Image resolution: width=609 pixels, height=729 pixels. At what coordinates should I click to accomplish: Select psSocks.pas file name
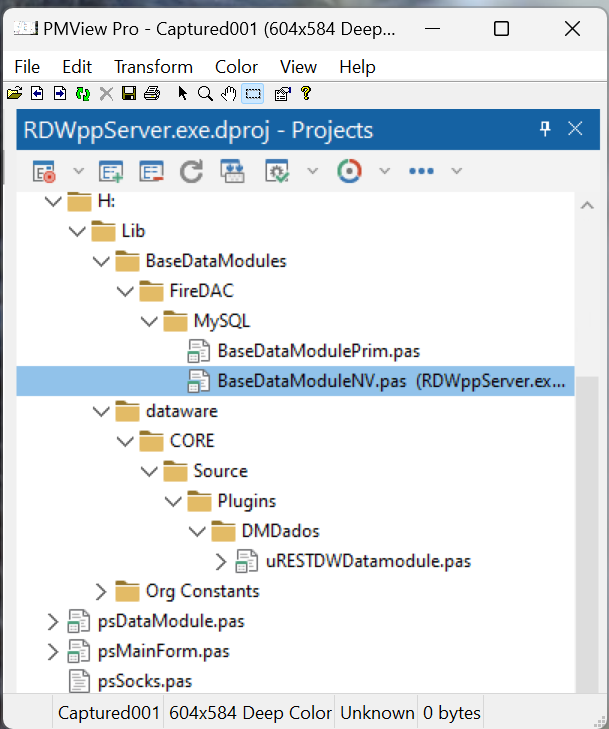145,682
